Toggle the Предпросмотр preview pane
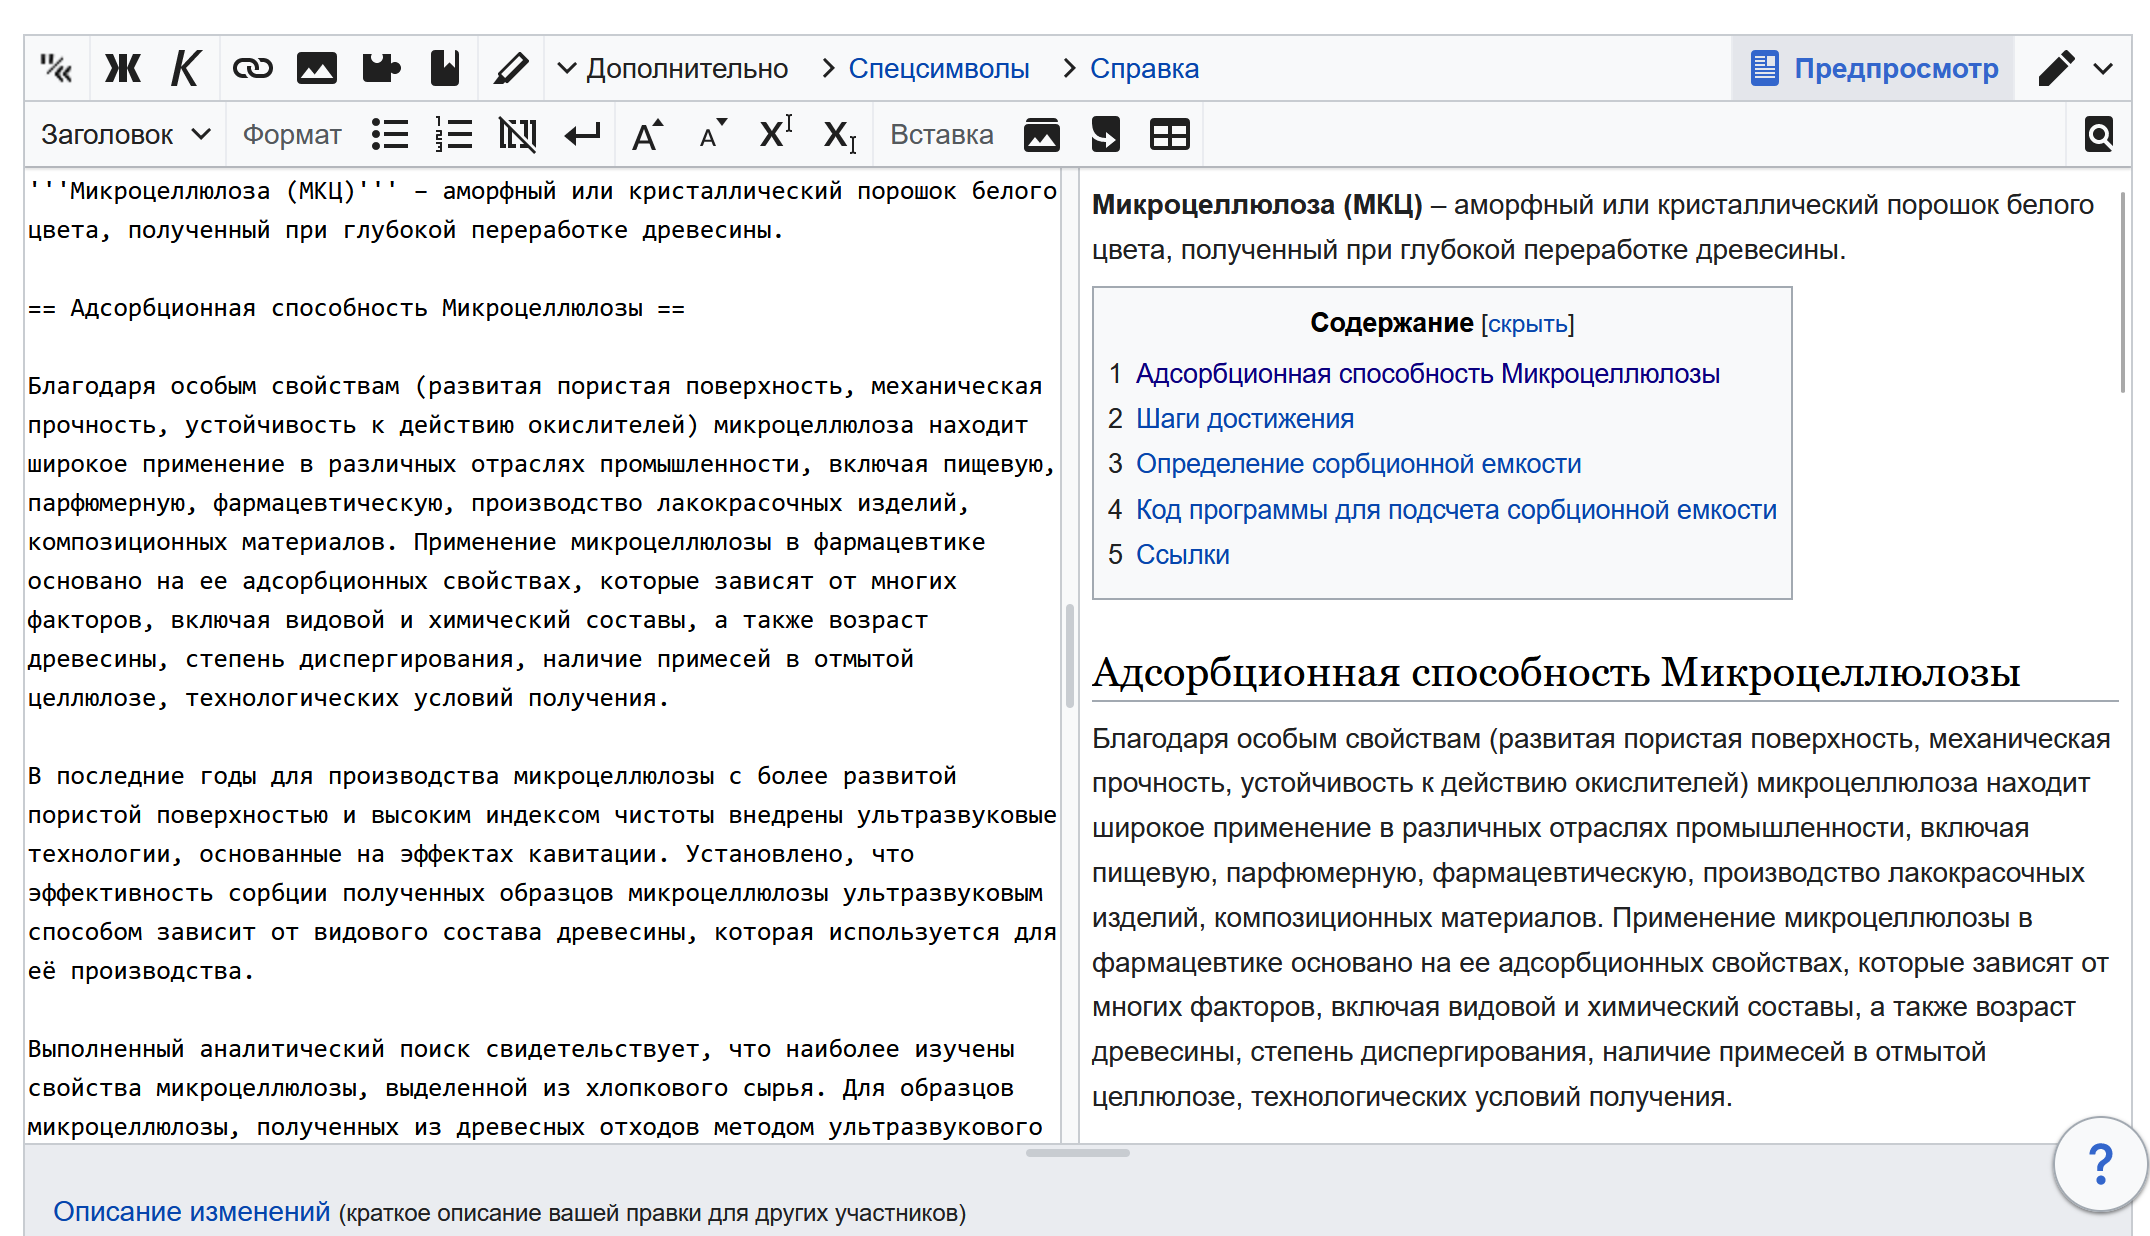 click(1873, 68)
